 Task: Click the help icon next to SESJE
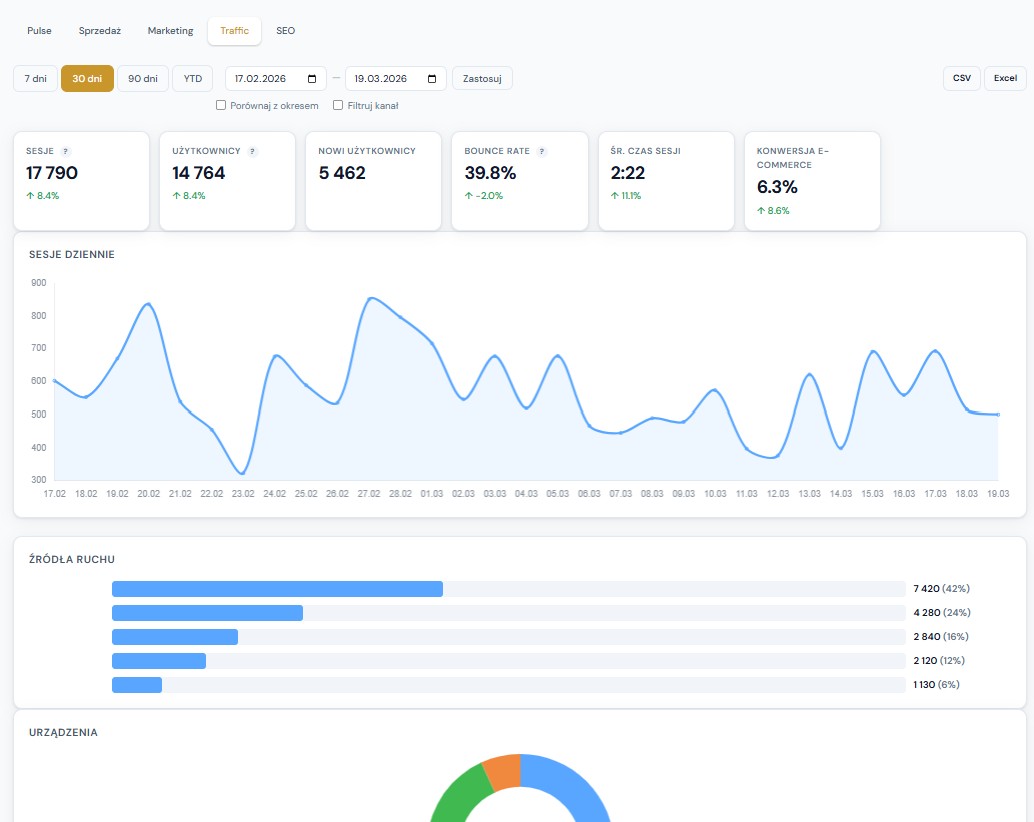tap(66, 151)
